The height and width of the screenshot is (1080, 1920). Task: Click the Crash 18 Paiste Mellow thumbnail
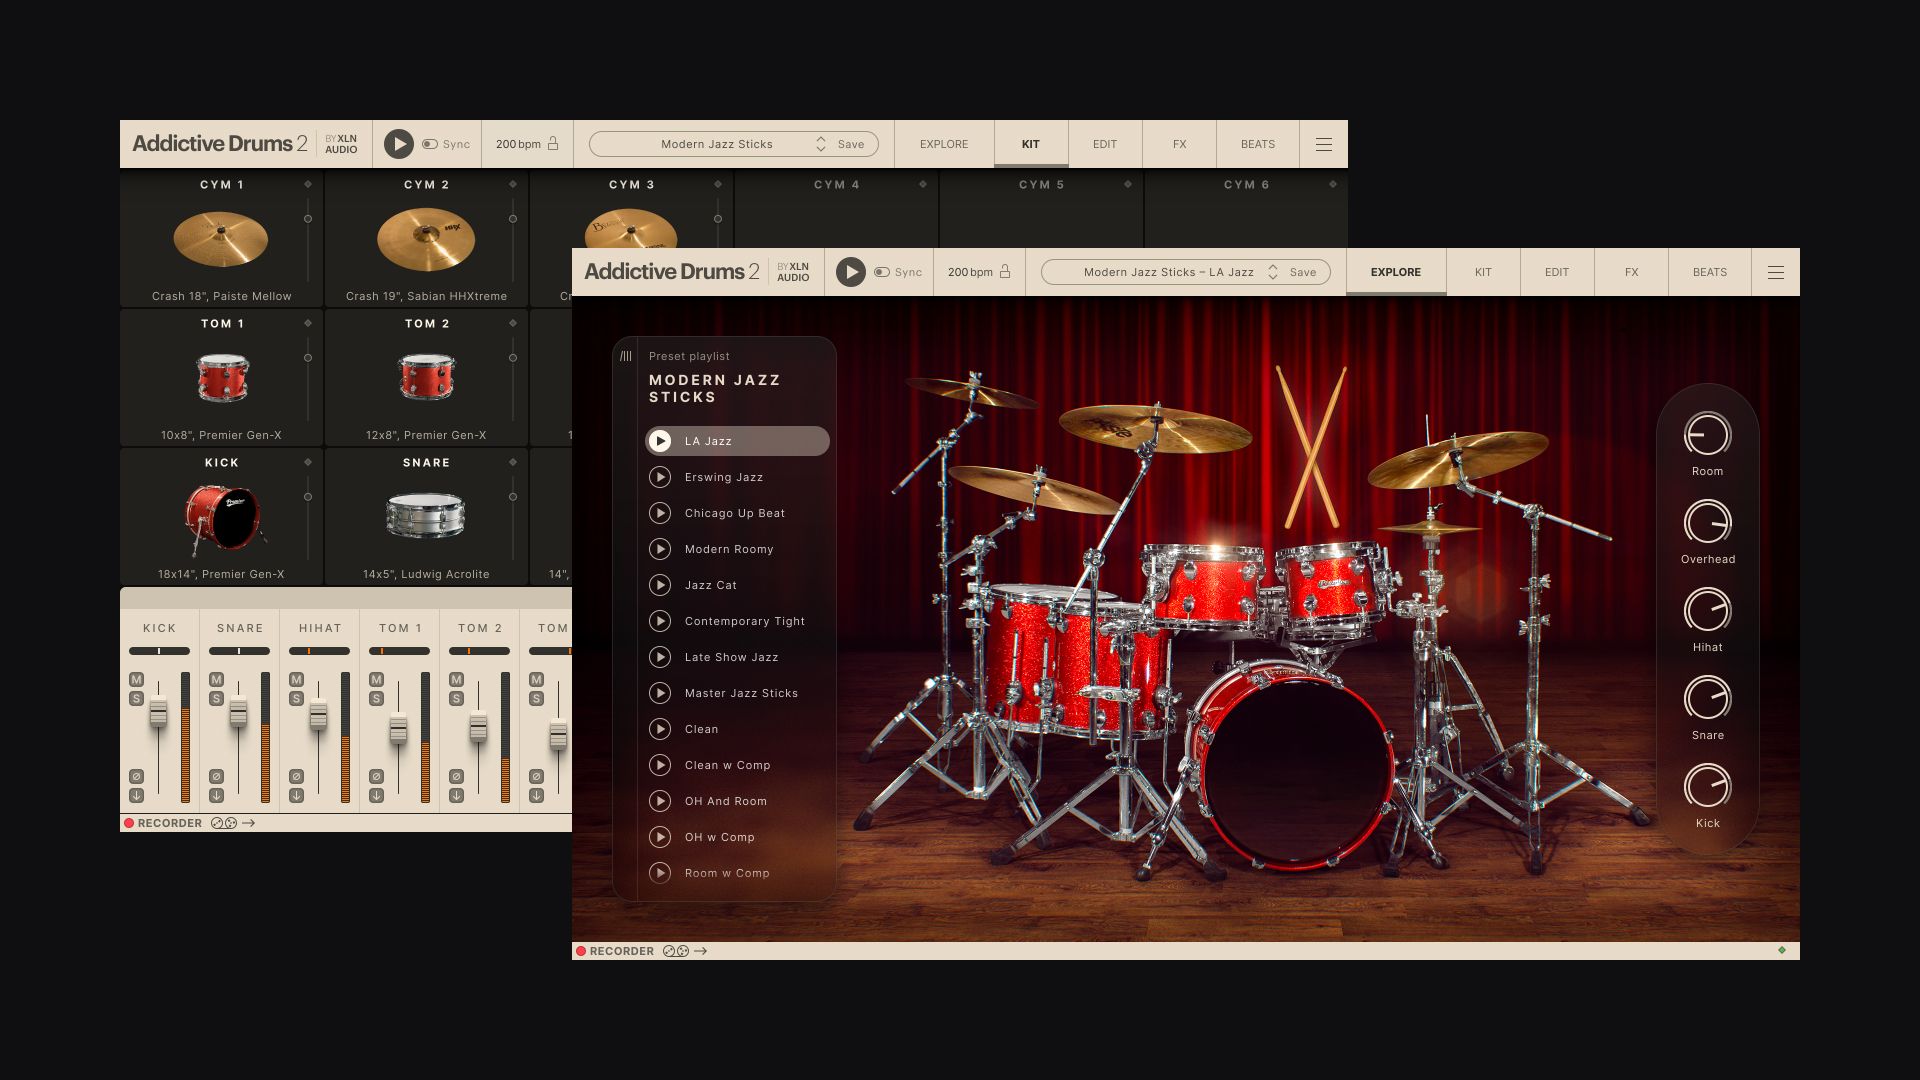click(x=220, y=241)
